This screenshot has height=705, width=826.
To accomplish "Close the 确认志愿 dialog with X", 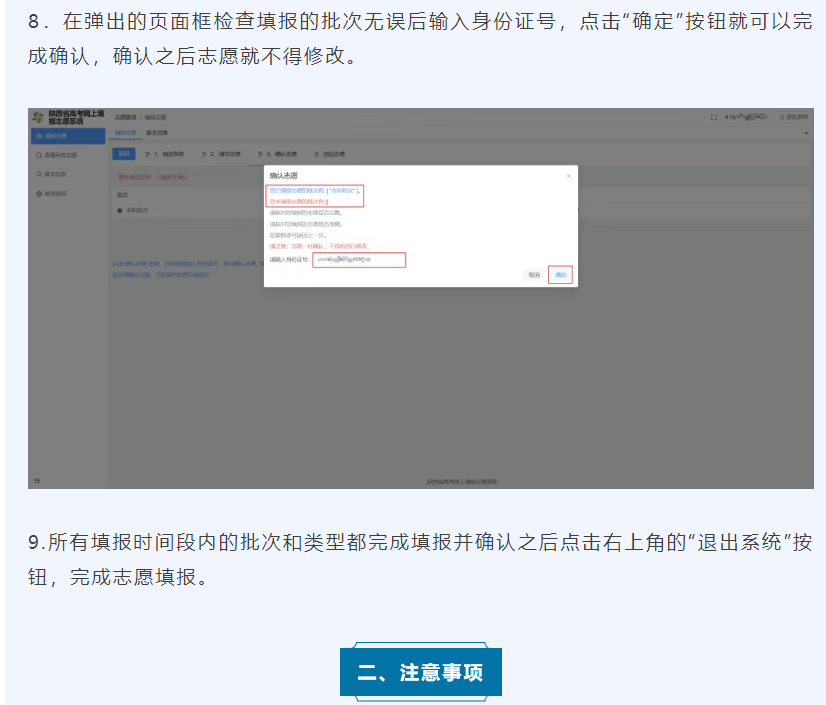I will pyautogui.click(x=569, y=175).
